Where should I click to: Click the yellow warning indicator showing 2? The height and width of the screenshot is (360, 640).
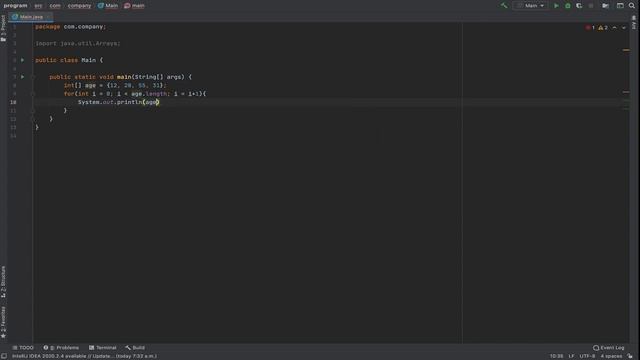tap(603, 27)
